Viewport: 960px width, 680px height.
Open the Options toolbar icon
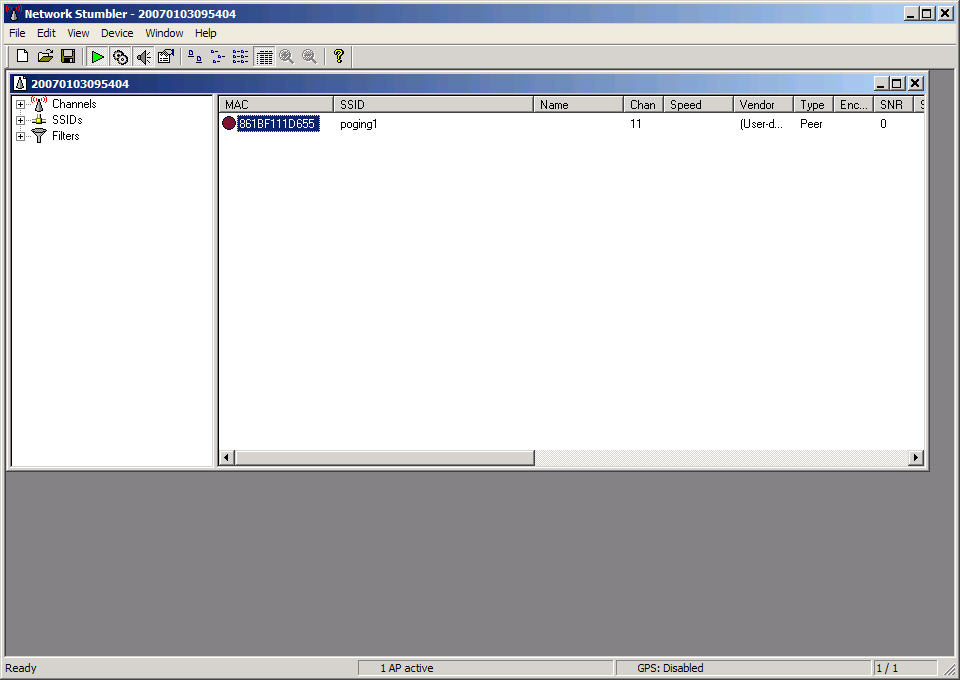point(166,57)
